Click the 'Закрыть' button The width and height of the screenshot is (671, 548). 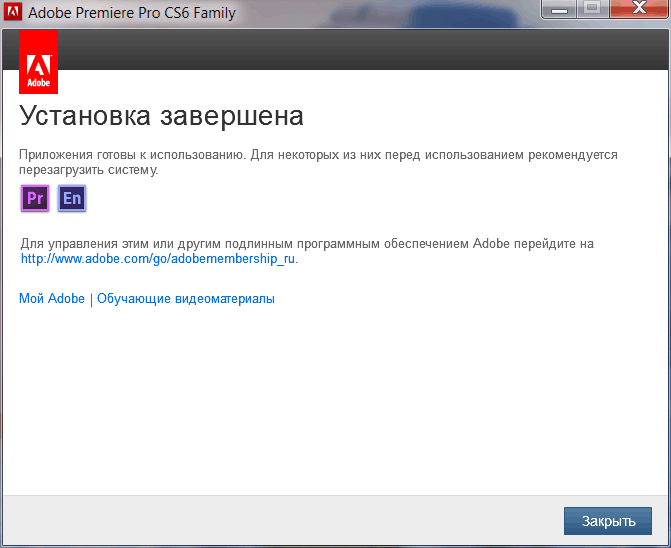[608, 521]
